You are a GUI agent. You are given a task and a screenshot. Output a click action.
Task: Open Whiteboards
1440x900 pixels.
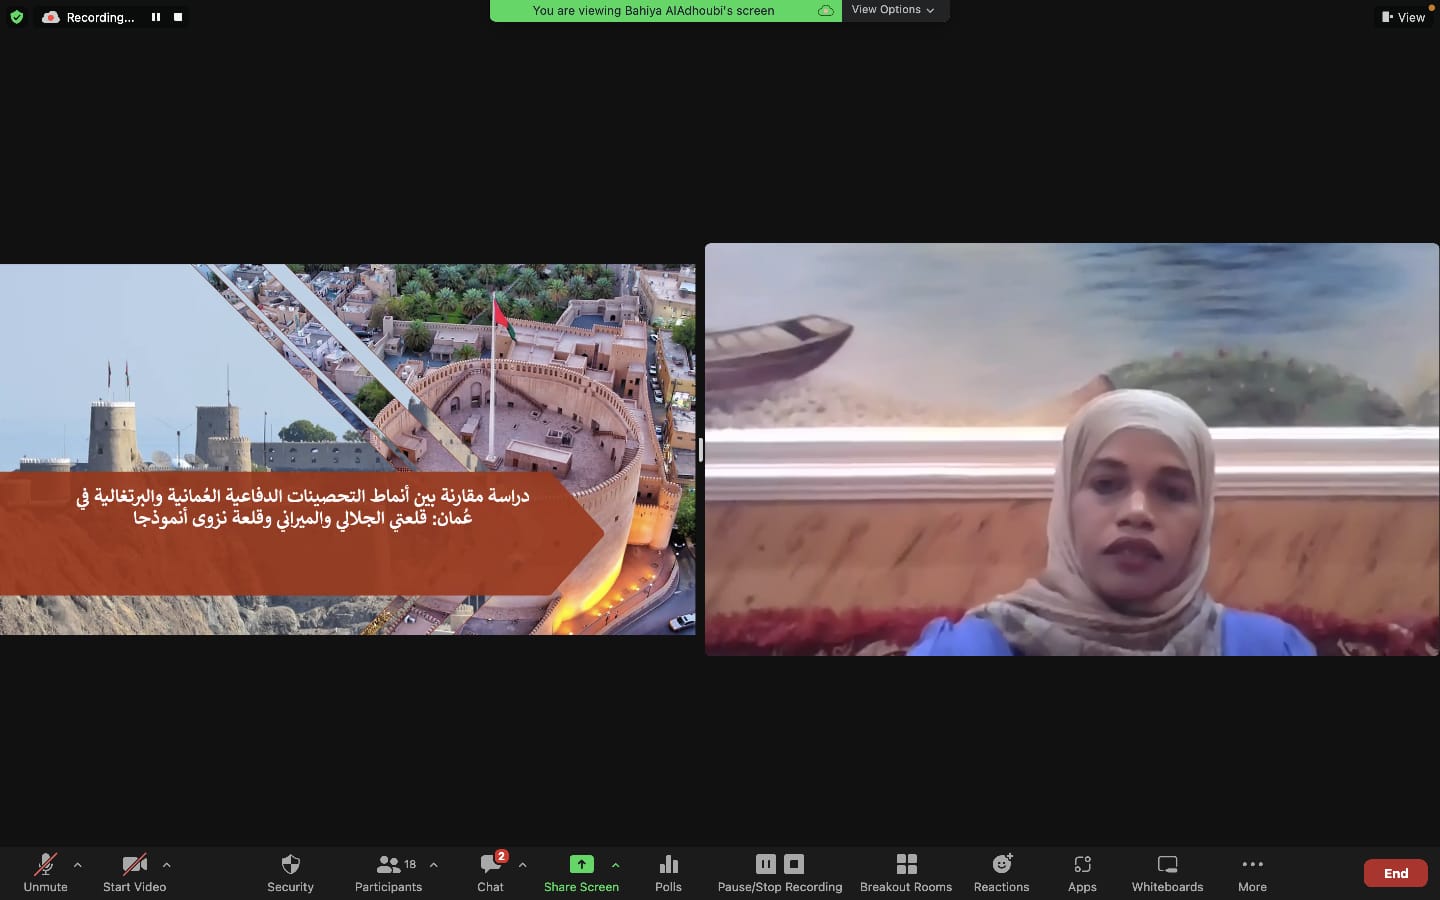1167,872
